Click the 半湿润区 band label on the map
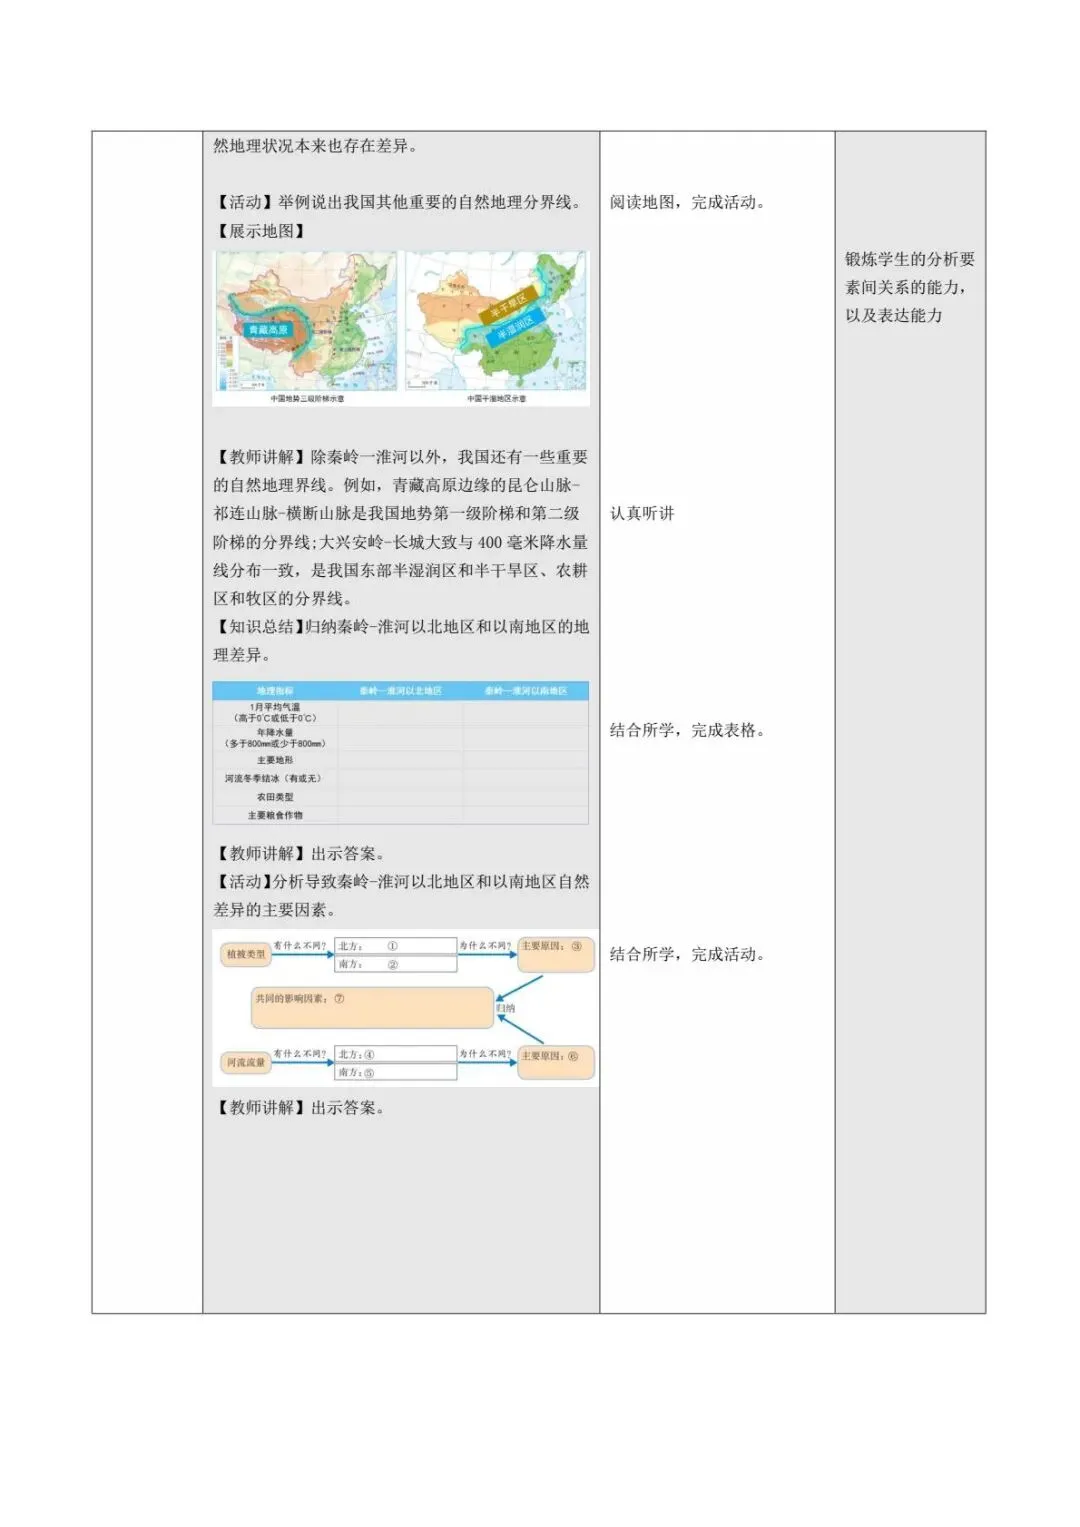The width and height of the screenshot is (1080, 1527). tap(516, 326)
